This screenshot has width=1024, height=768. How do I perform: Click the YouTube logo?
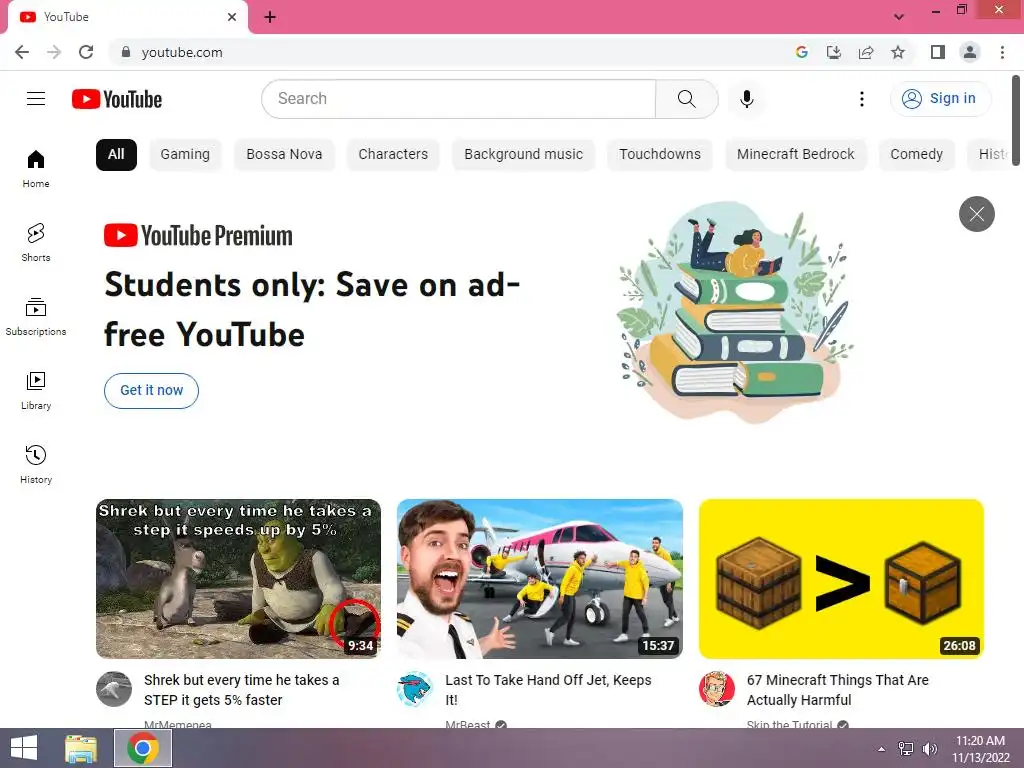pos(117,99)
